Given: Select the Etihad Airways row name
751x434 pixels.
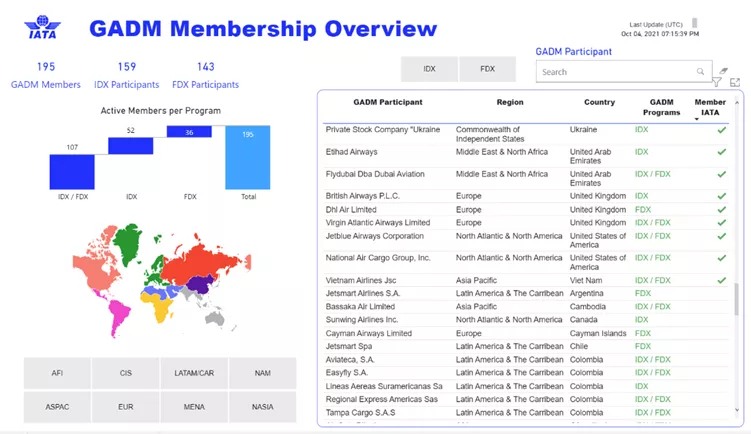Looking at the screenshot, I should (x=352, y=152).
